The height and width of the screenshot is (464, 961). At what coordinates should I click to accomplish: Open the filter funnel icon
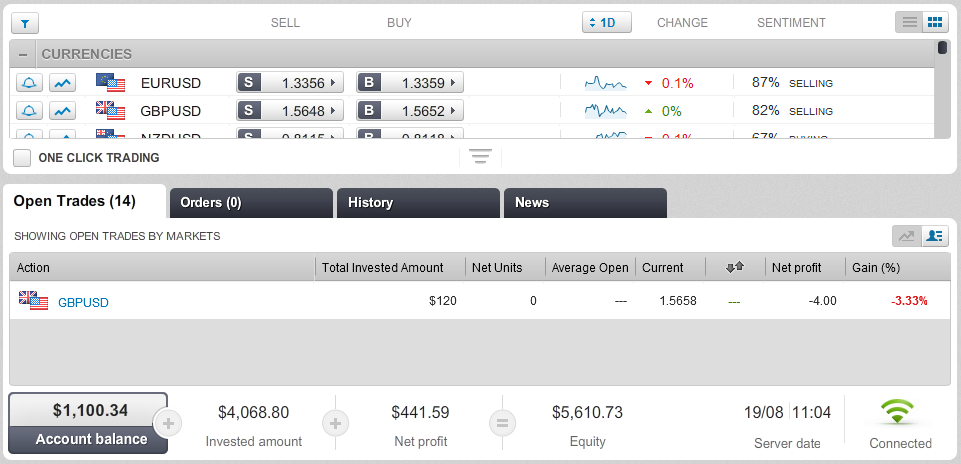(x=25, y=24)
